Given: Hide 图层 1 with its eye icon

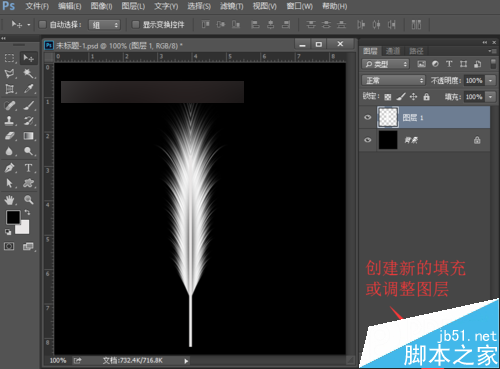Looking at the screenshot, I should tap(368, 117).
